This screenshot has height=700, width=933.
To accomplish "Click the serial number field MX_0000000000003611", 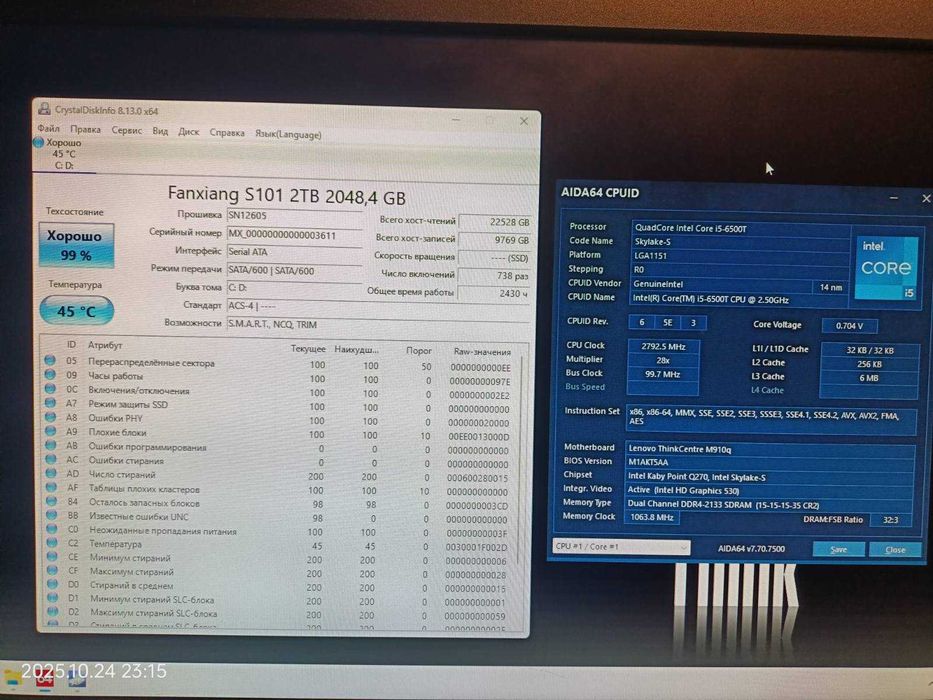I will coord(295,235).
